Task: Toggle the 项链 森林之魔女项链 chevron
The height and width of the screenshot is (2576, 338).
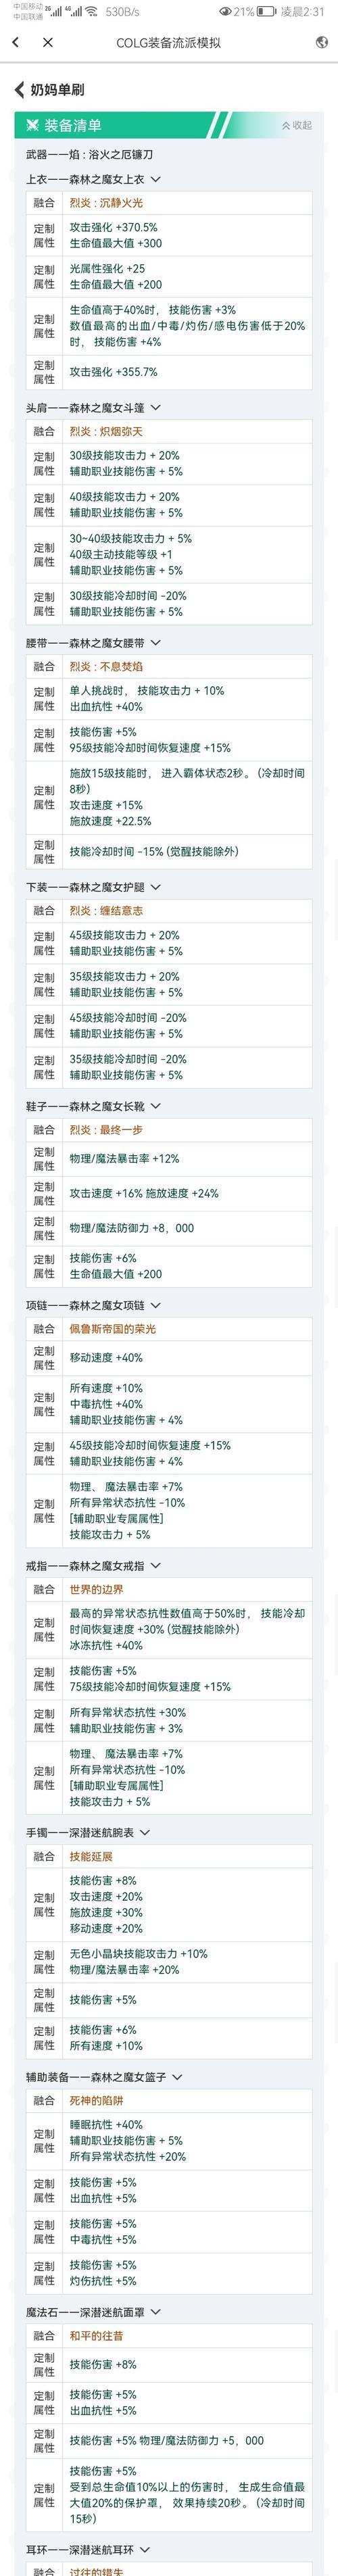Action: pyautogui.click(x=155, y=1305)
